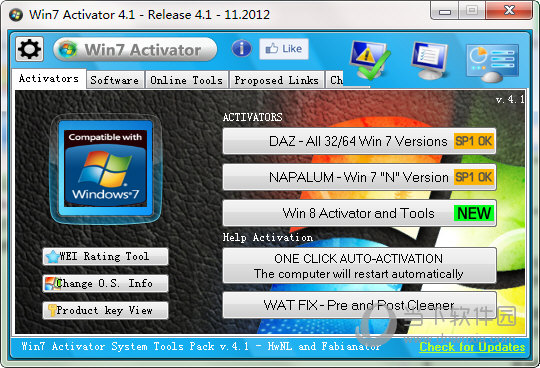This screenshot has width=540, height=368.
Task: Start One Click Auto-Activation
Action: pos(359,266)
